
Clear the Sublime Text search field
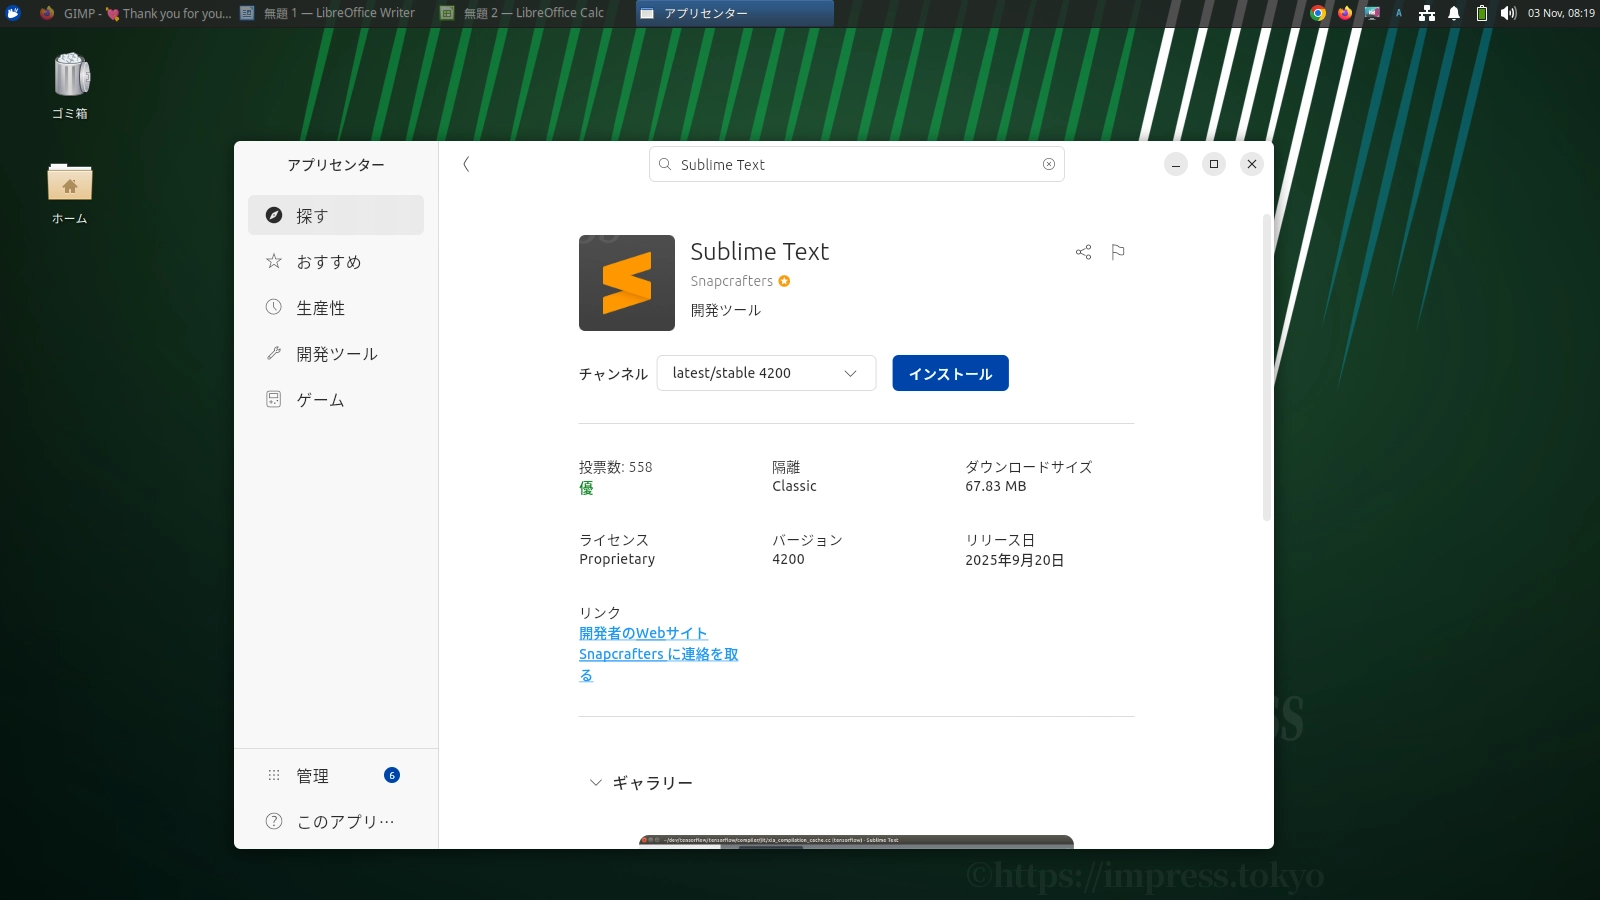[1049, 164]
